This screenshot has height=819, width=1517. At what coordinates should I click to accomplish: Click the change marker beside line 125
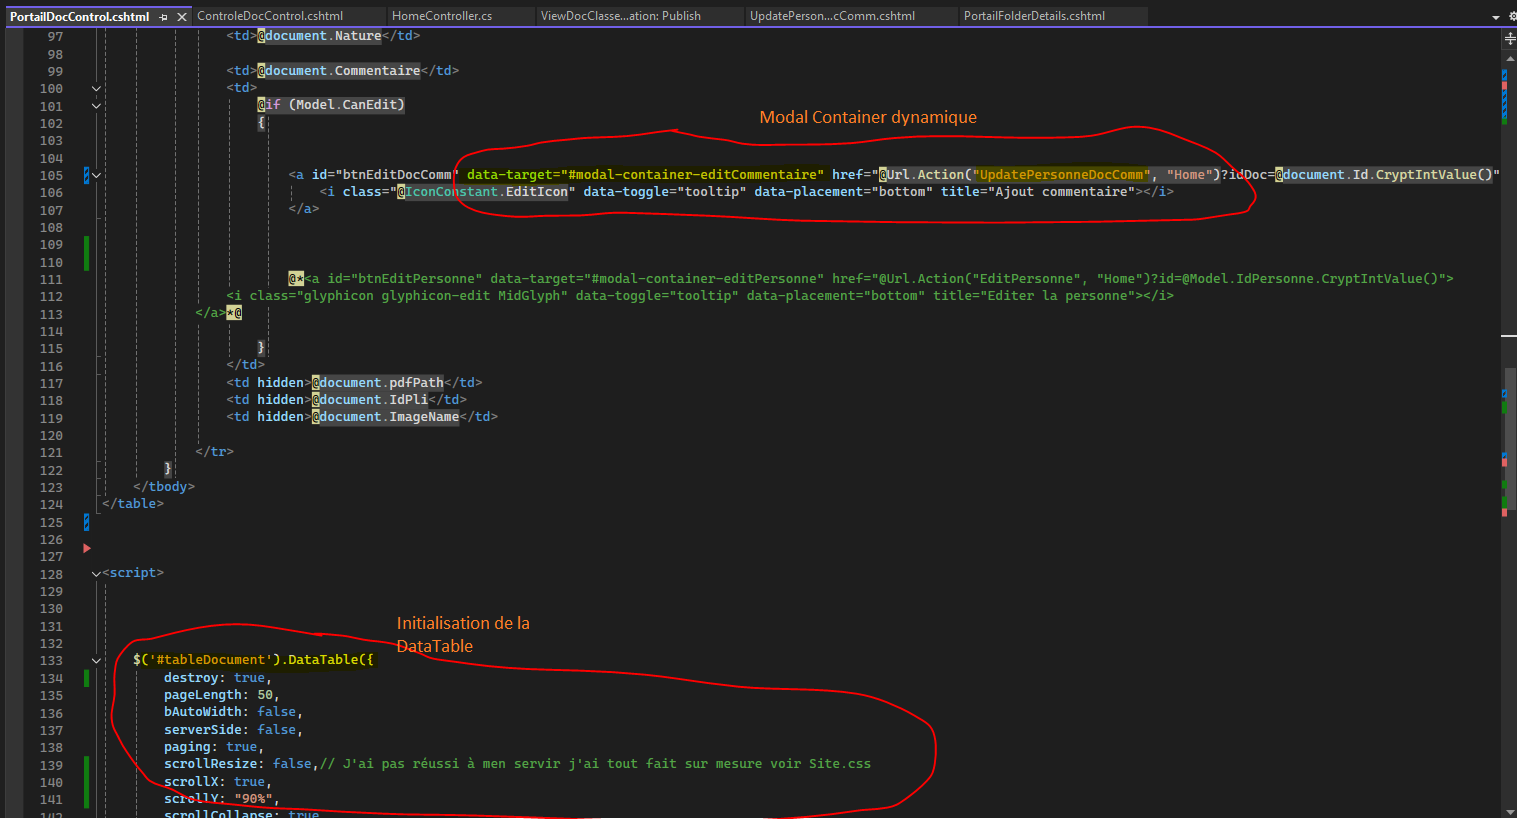[x=86, y=522]
